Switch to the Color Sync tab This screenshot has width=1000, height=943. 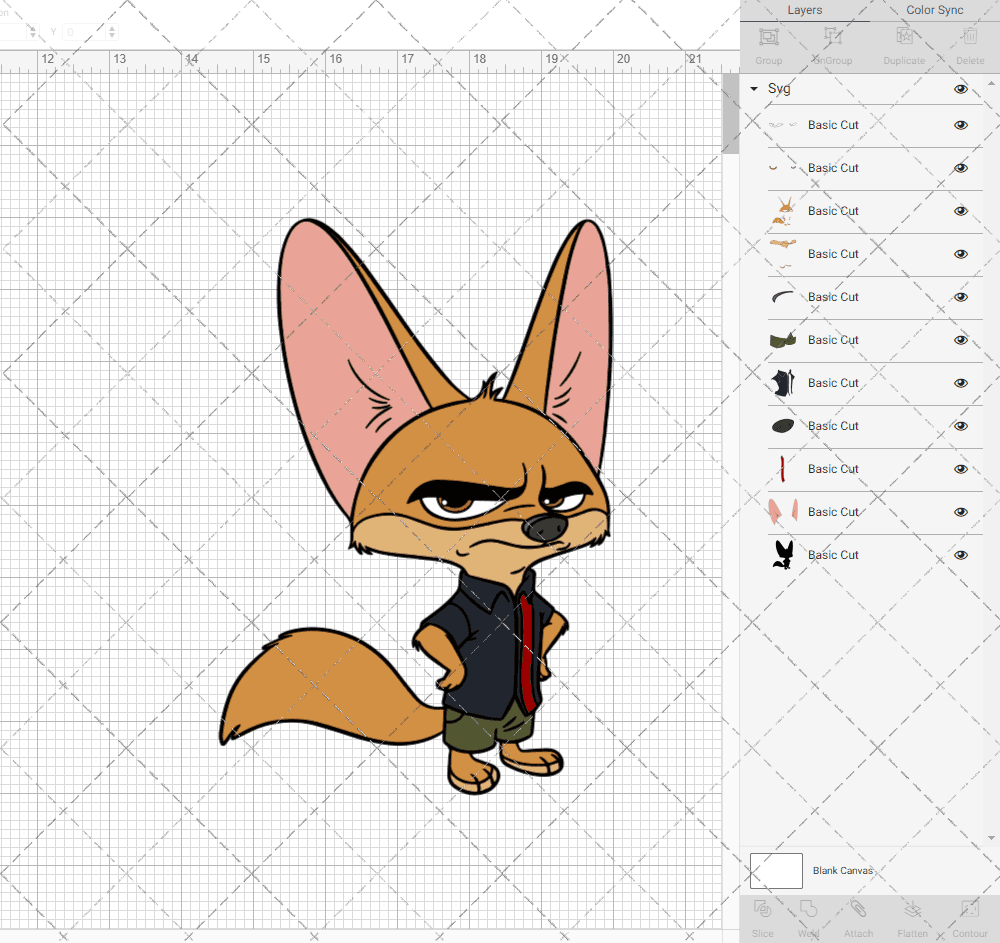point(934,10)
